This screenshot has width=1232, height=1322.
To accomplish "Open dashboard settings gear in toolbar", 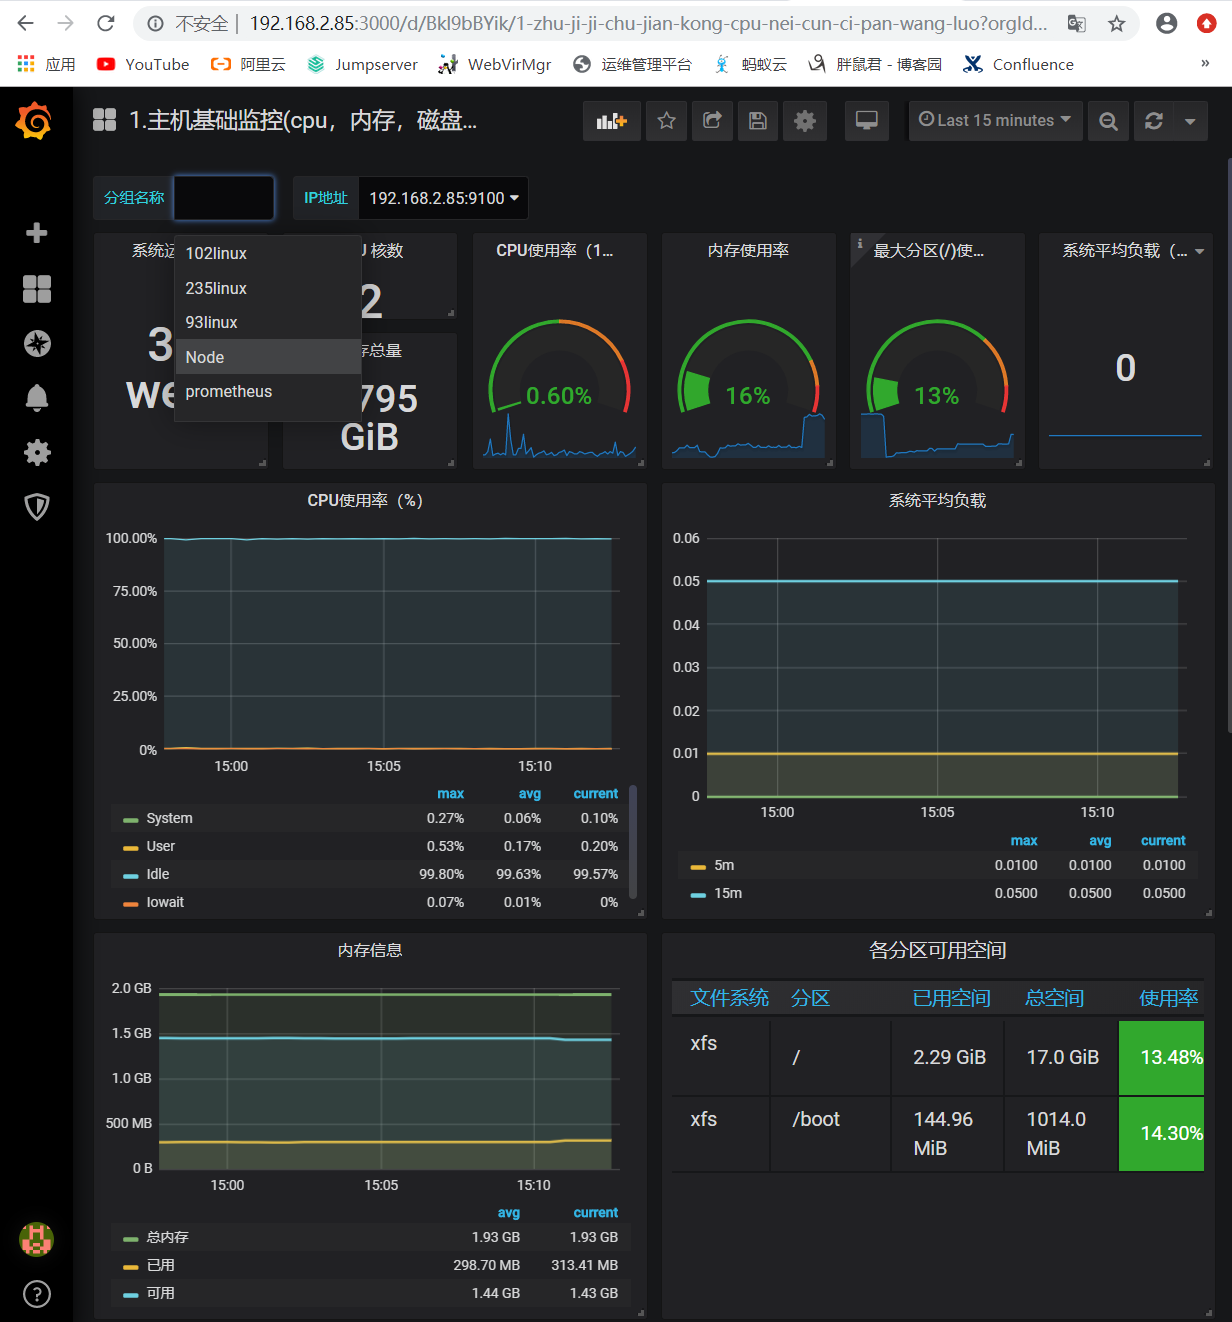I will click(x=804, y=121).
